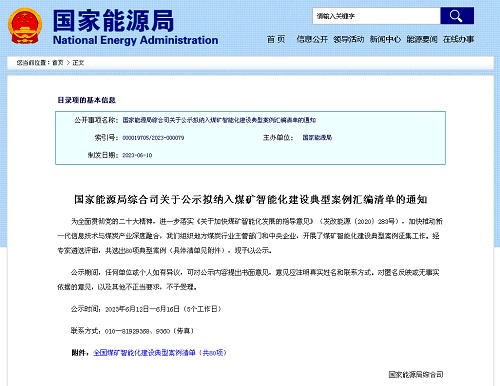500x386 pixels.
Task: Open the 信息公开 navigation item
Action: point(312,39)
